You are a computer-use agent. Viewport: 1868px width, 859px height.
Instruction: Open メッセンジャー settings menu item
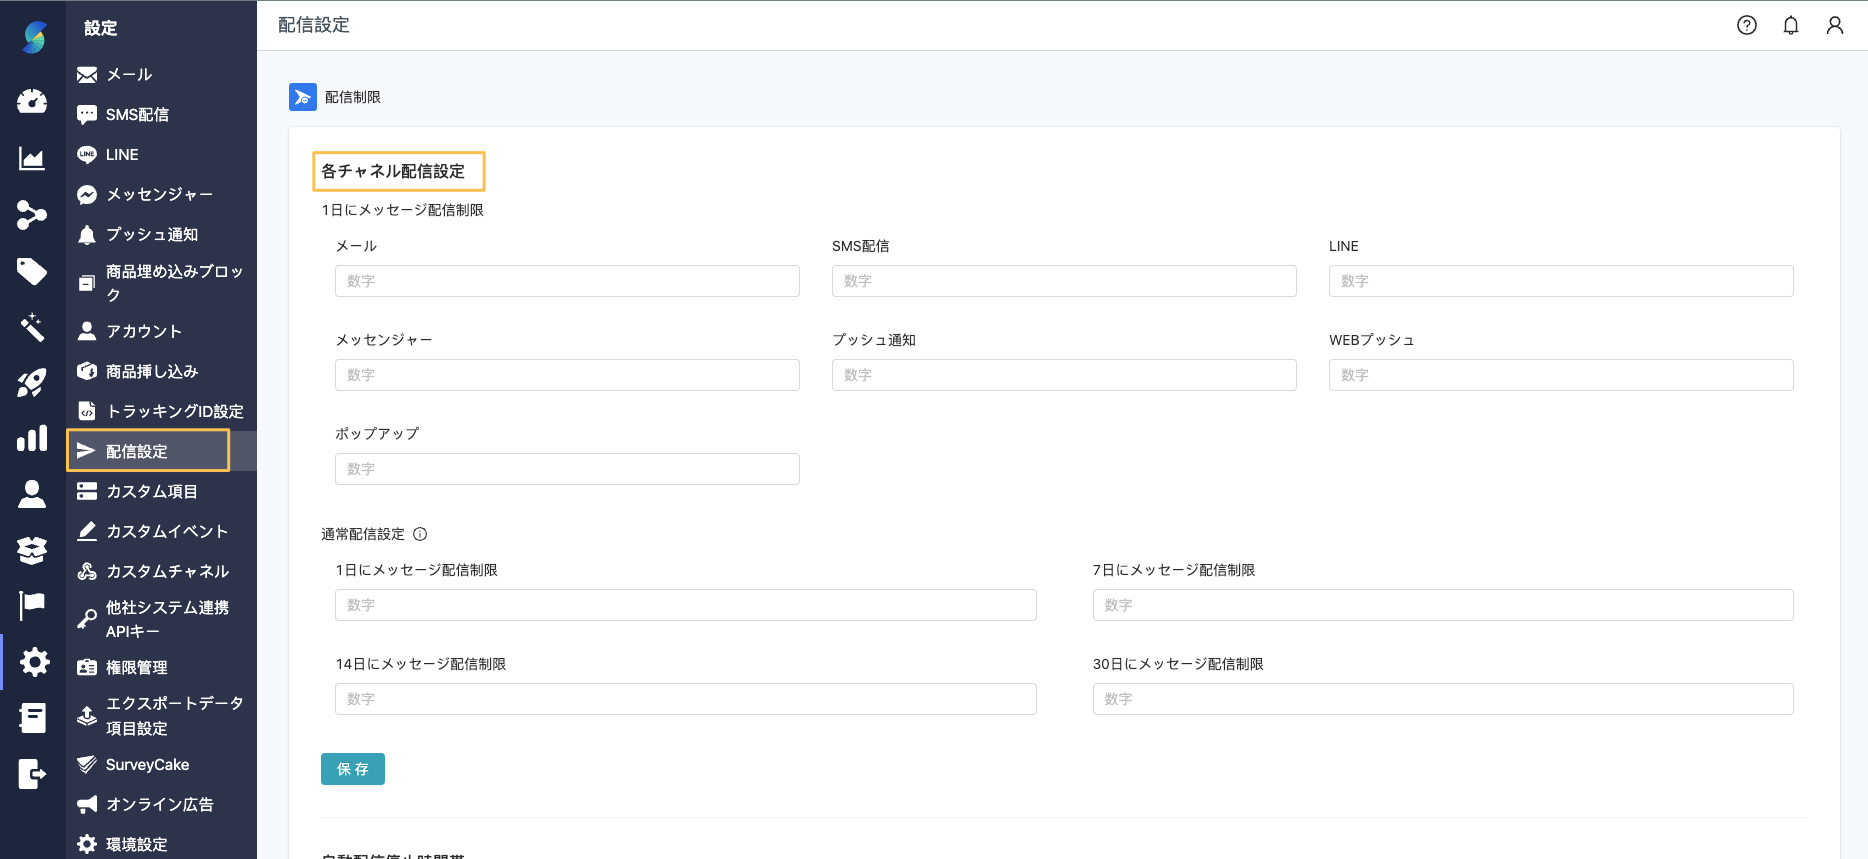click(x=161, y=194)
